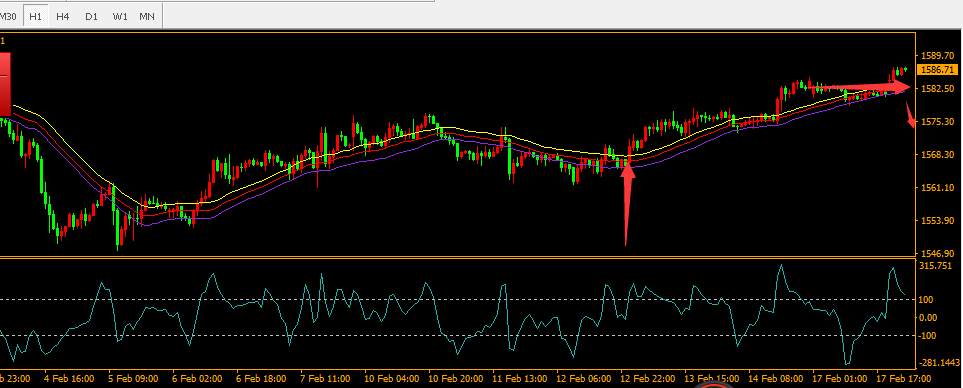Switch chart to H4 timeframe

(x=63, y=17)
